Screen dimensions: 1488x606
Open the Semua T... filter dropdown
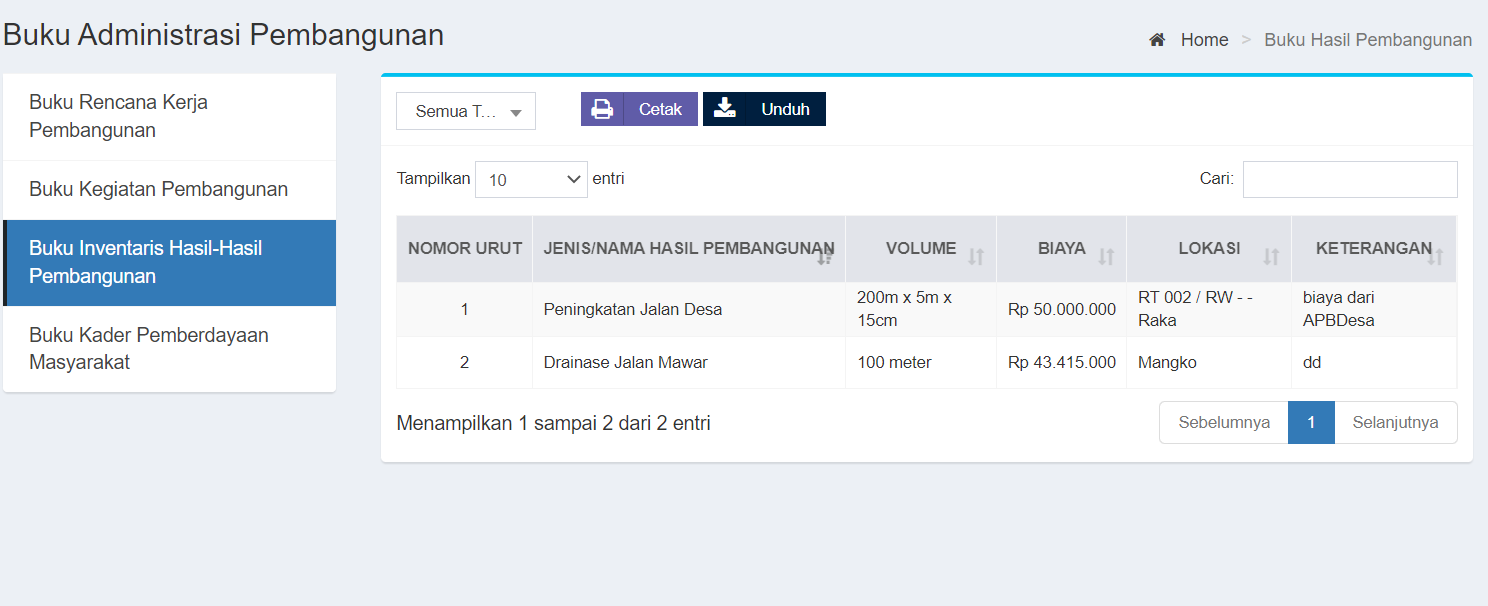465,110
